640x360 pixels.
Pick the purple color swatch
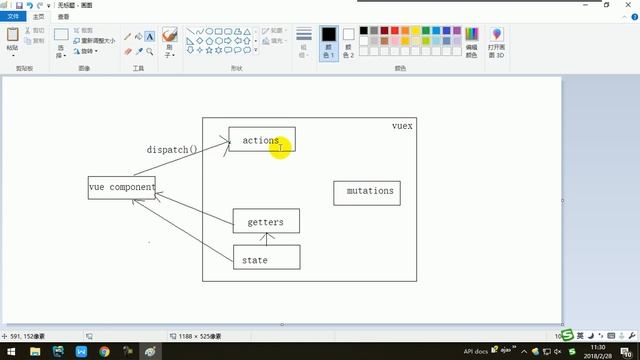tap(457, 31)
